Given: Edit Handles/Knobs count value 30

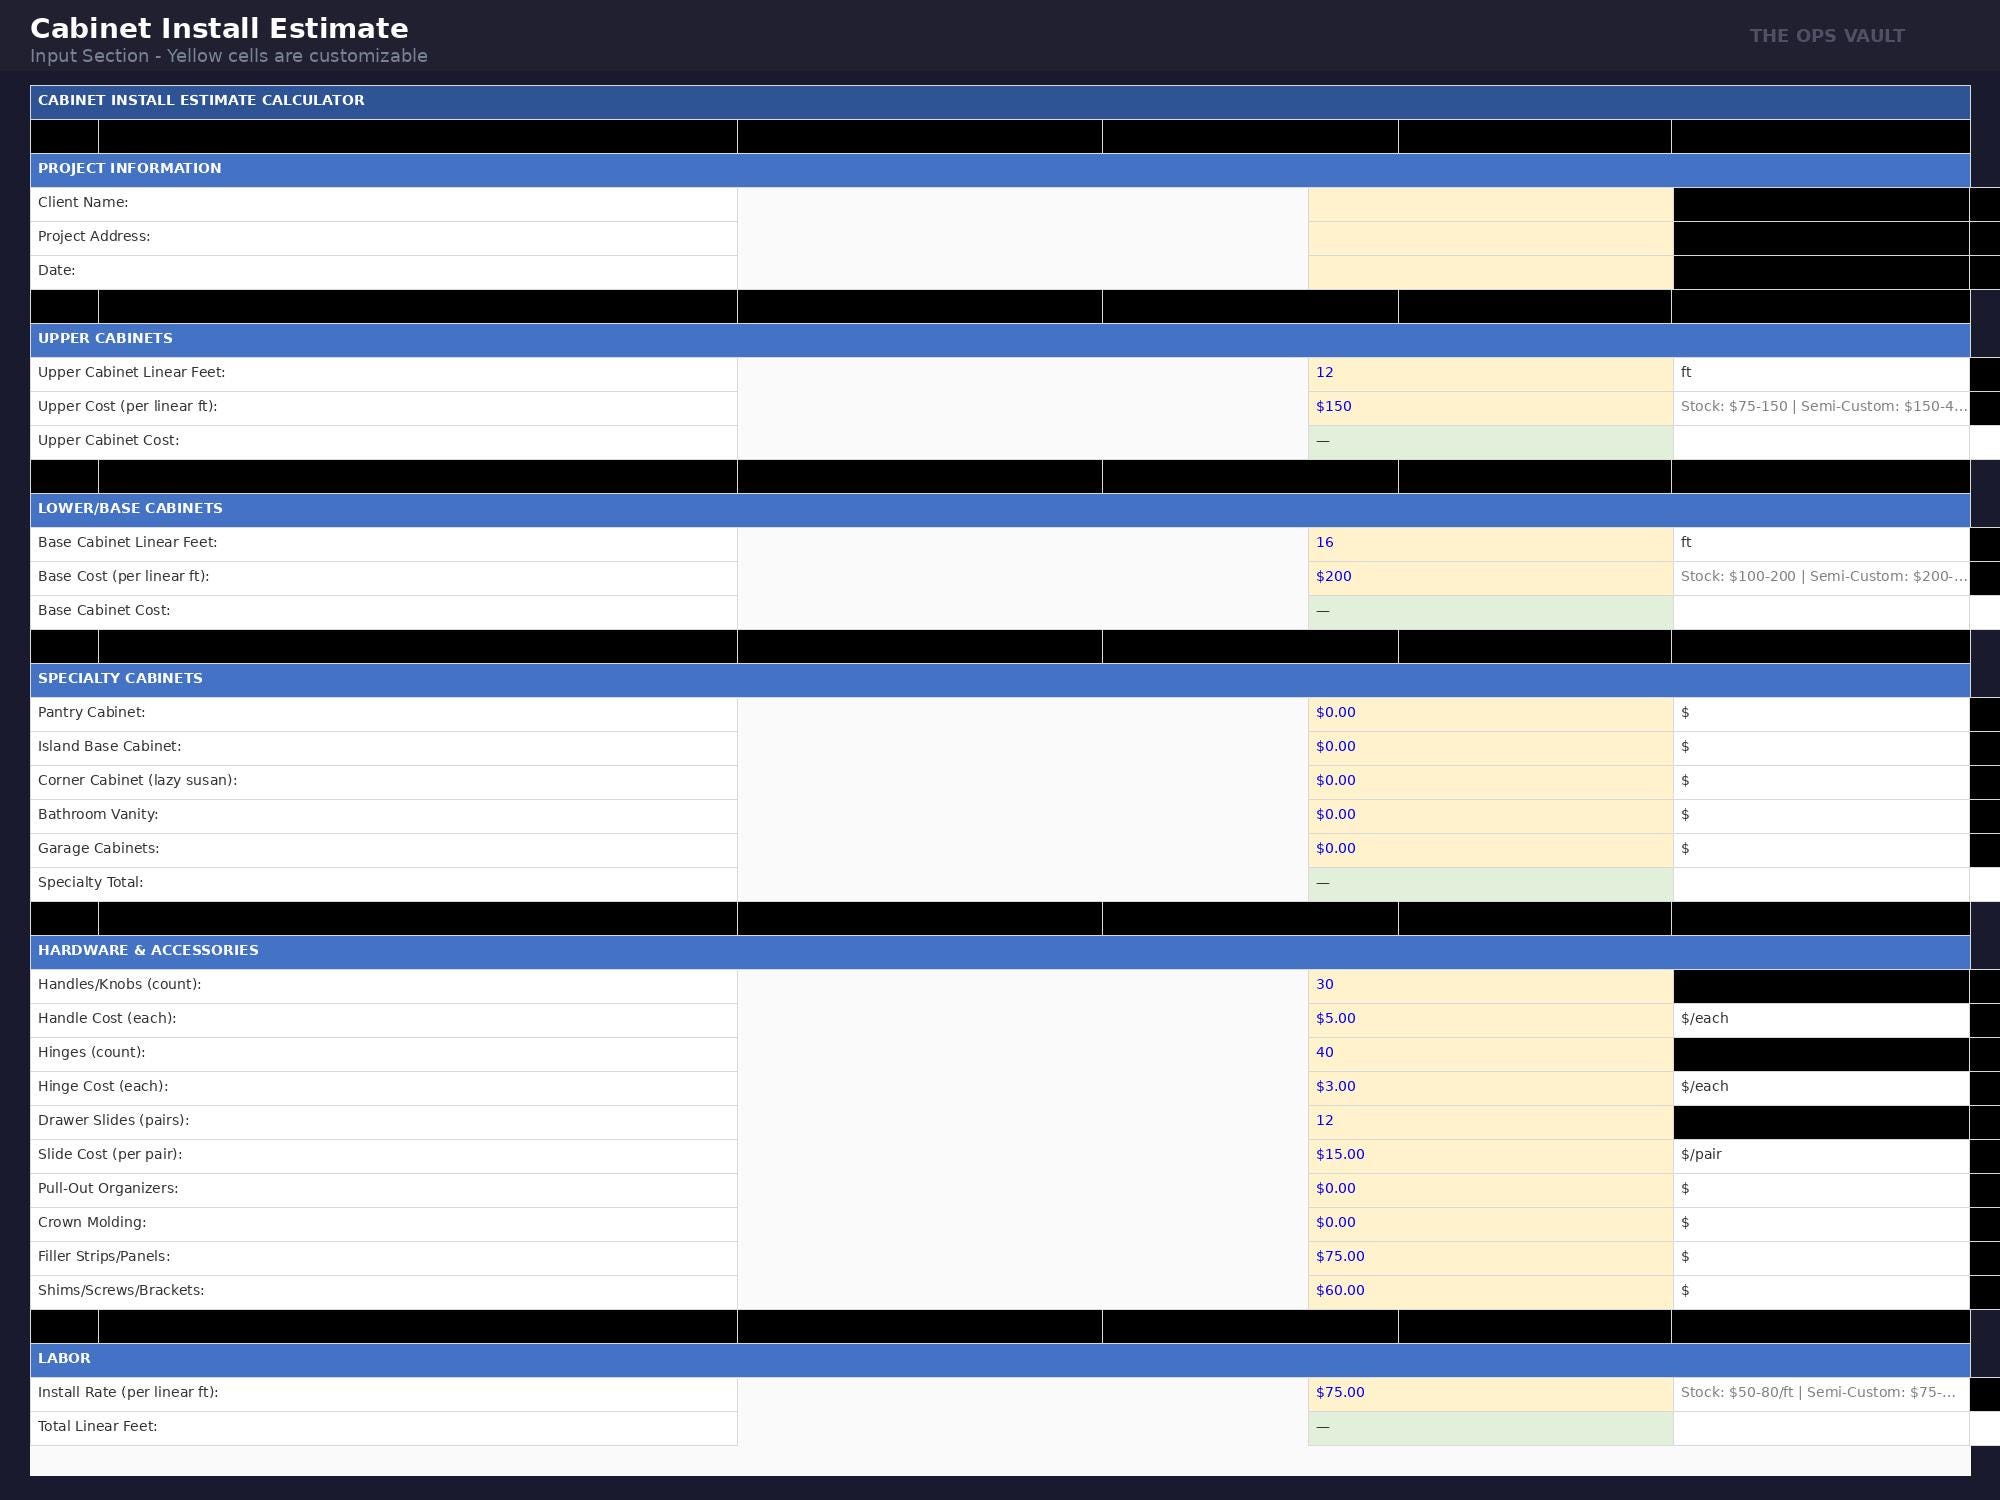Looking at the screenshot, I should pyautogui.click(x=1490, y=987).
